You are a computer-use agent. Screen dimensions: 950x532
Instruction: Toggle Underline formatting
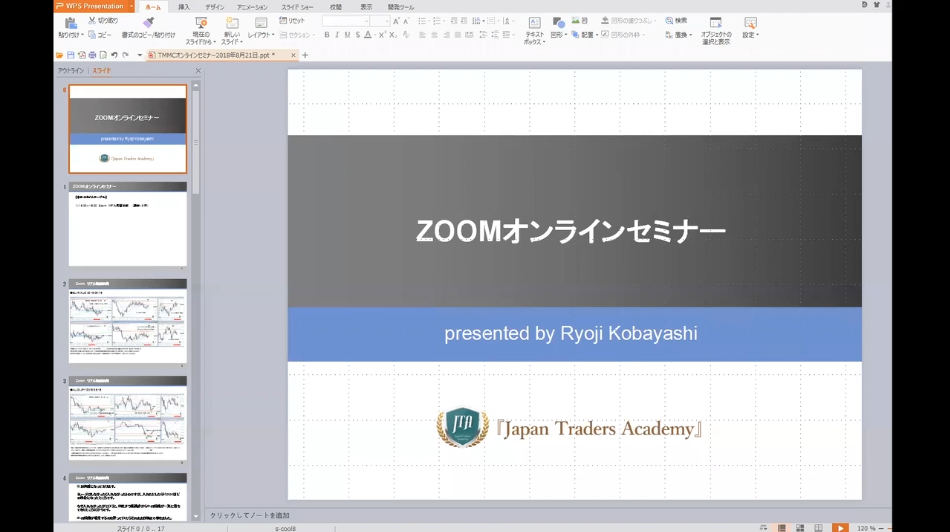[x=347, y=35]
